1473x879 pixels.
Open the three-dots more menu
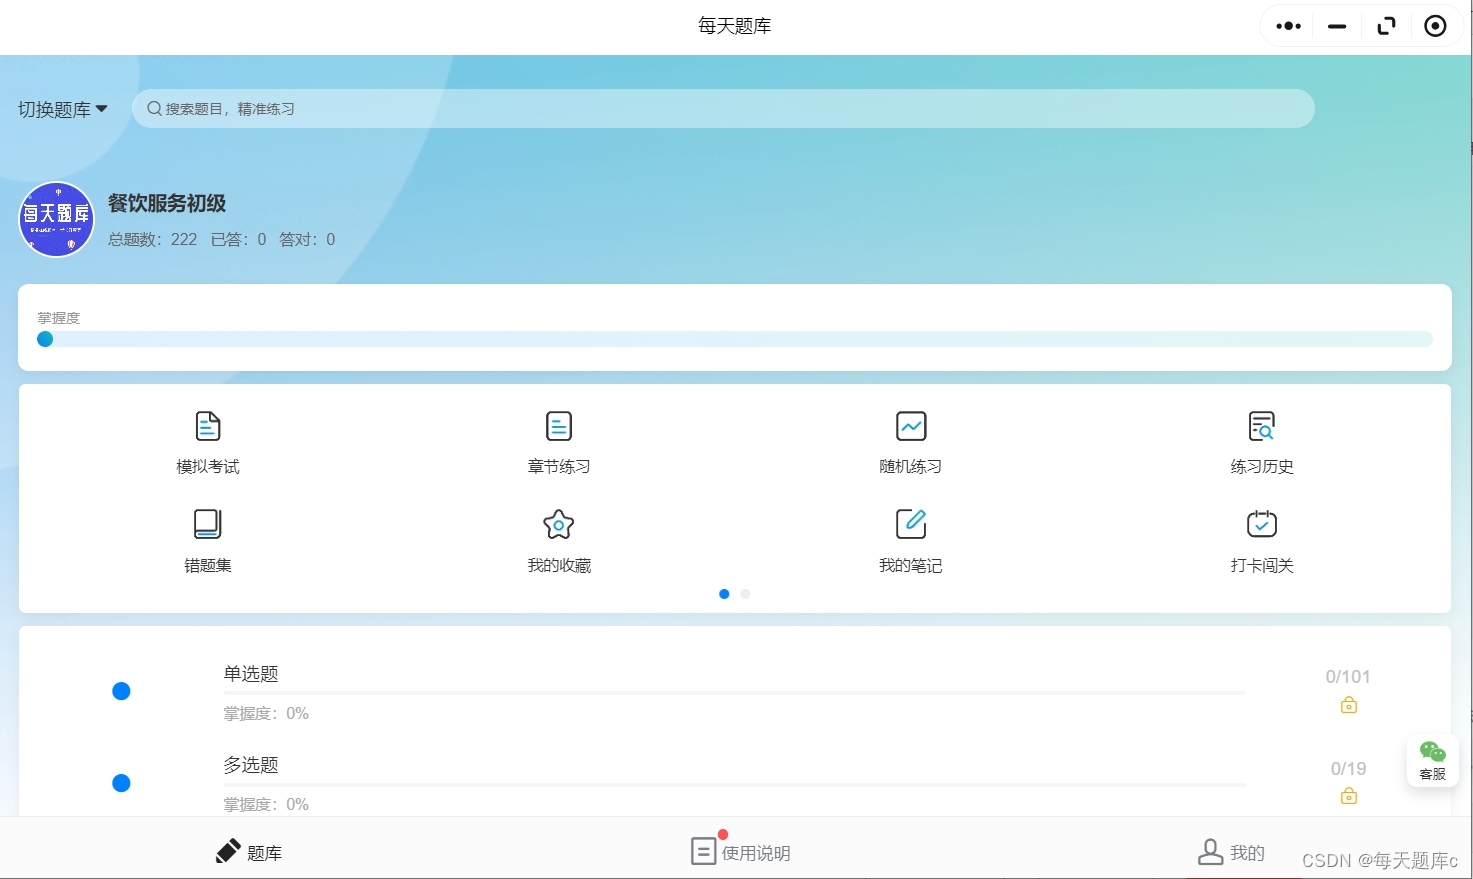point(1289,26)
